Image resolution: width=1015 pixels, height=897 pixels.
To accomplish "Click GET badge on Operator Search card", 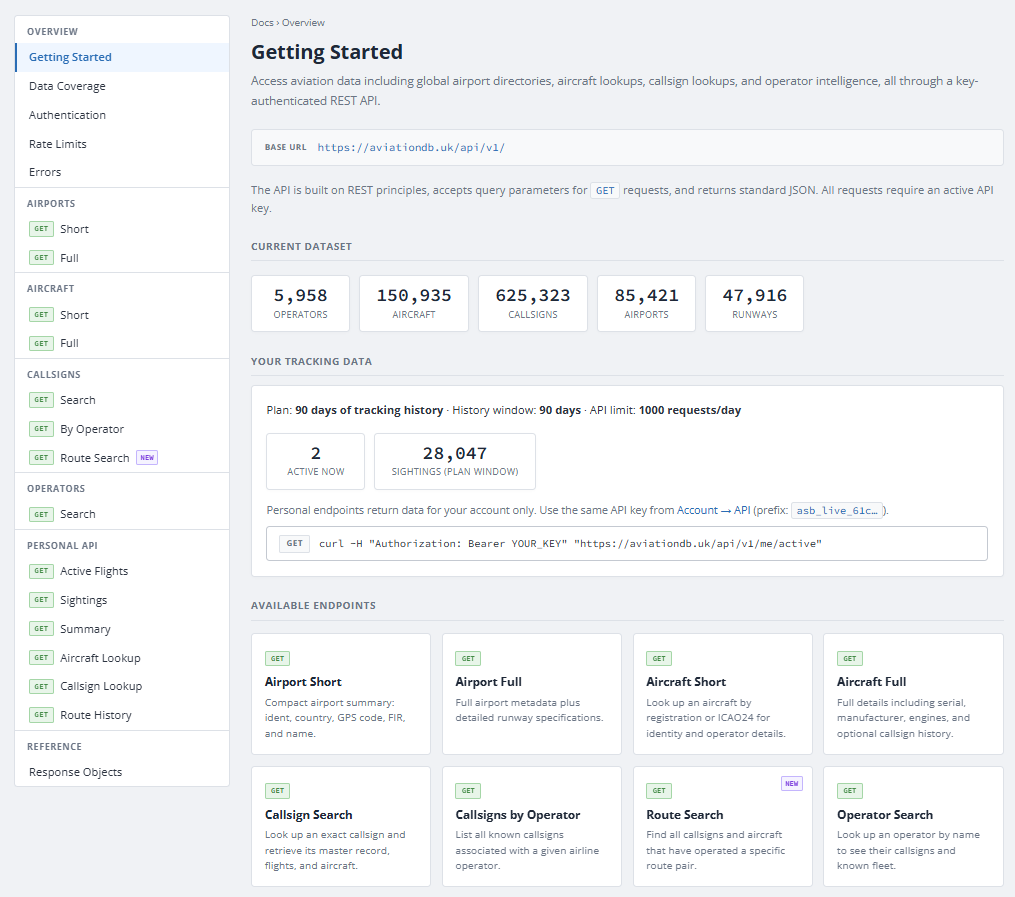I will (849, 791).
